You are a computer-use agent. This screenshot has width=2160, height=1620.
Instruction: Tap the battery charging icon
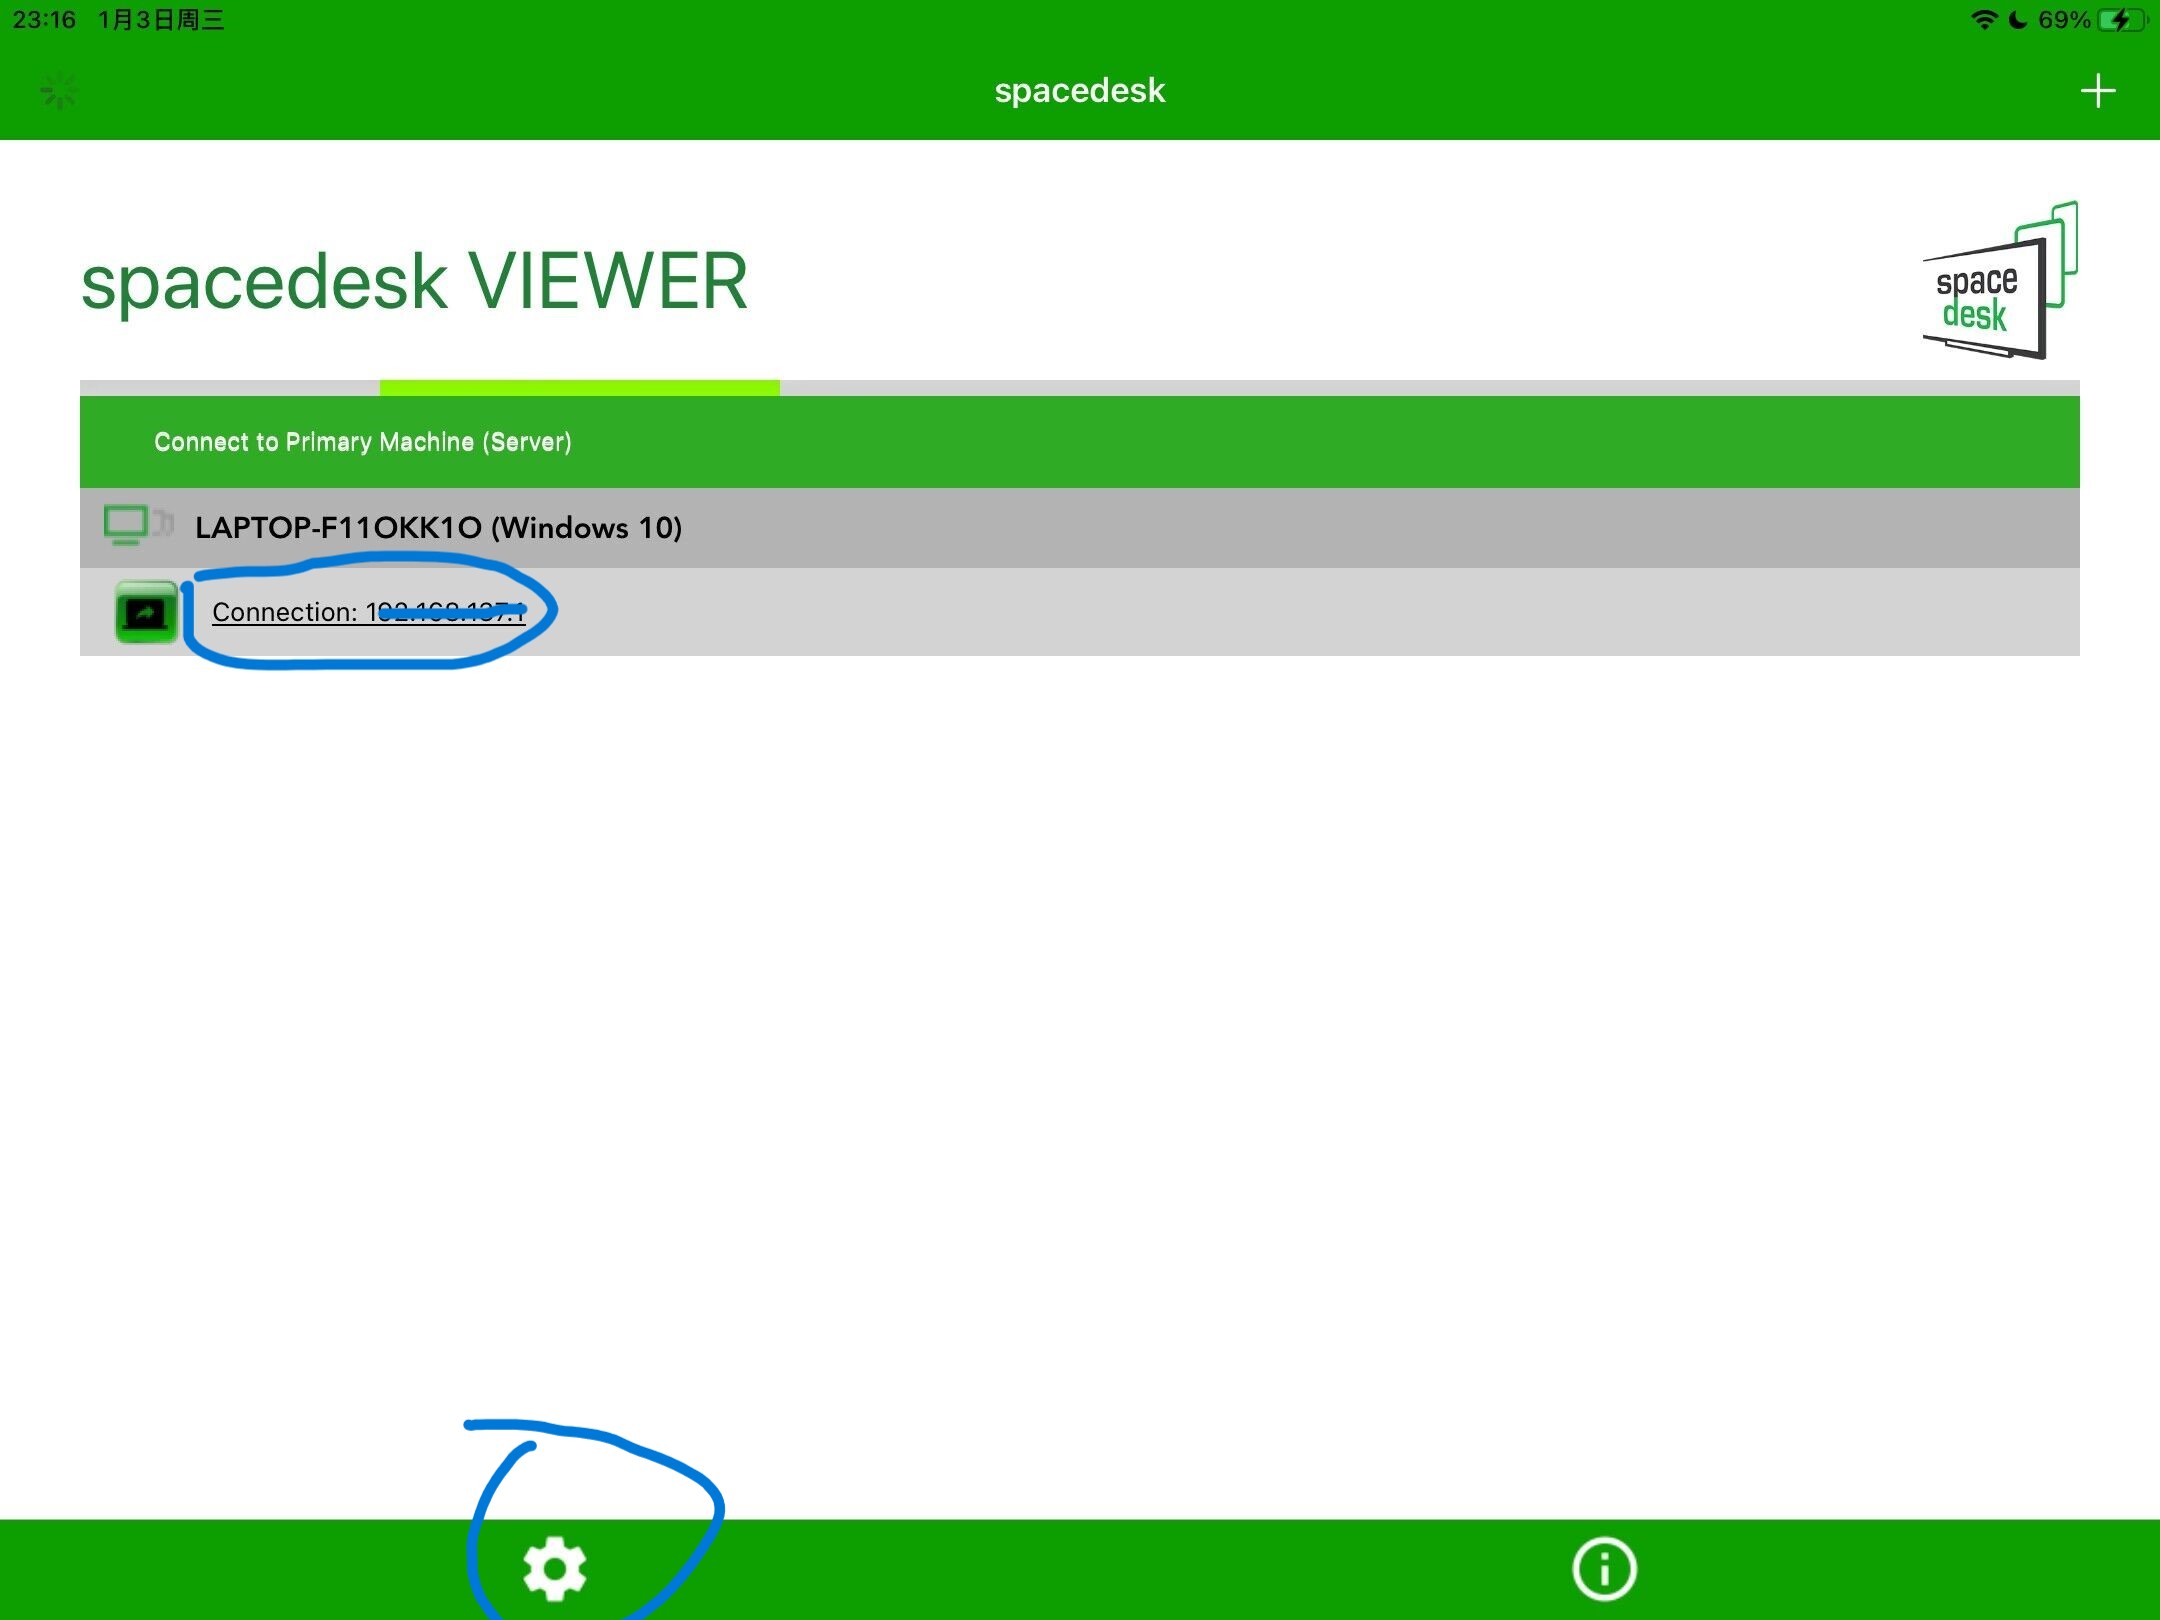2121,20
